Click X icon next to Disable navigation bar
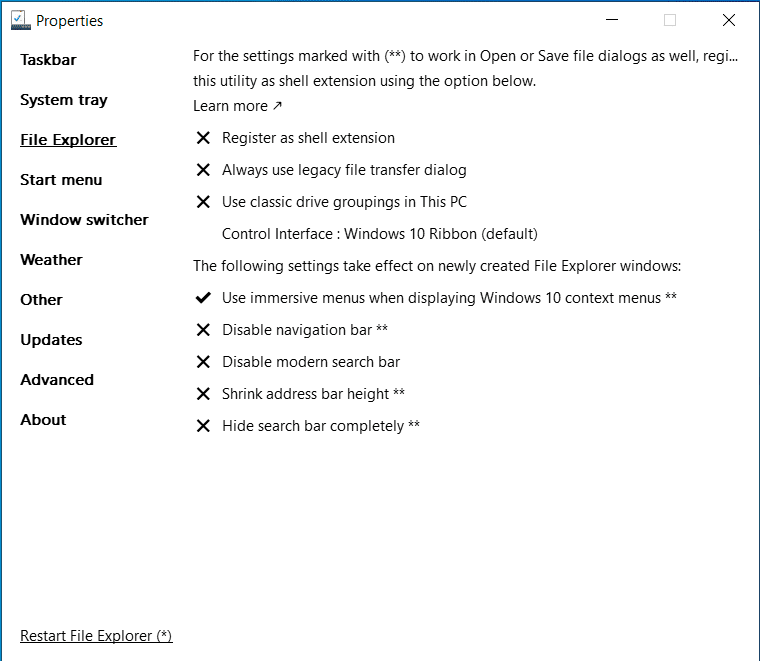760x661 pixels. [203, 330]
